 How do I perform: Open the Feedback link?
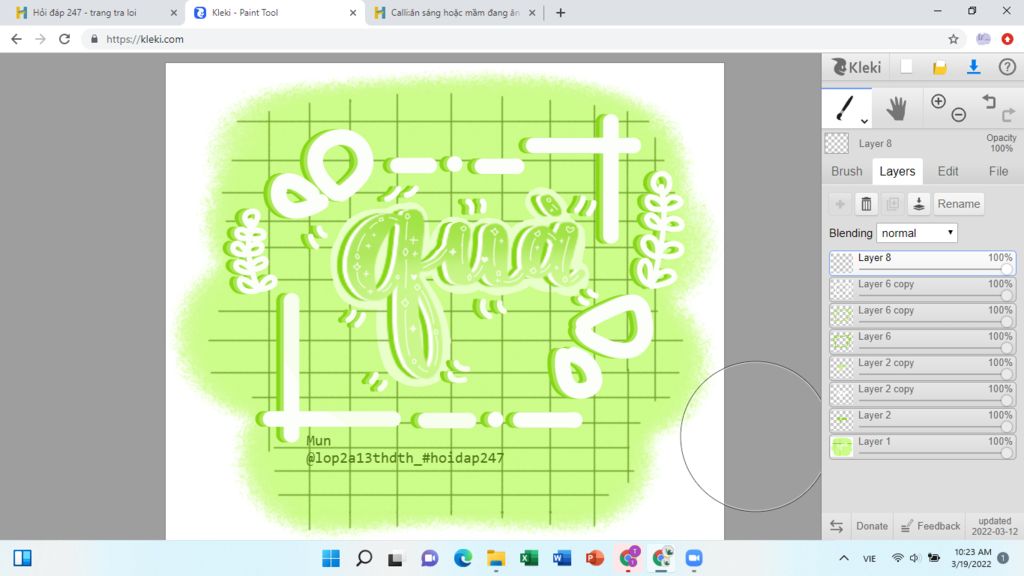[930, 526]
